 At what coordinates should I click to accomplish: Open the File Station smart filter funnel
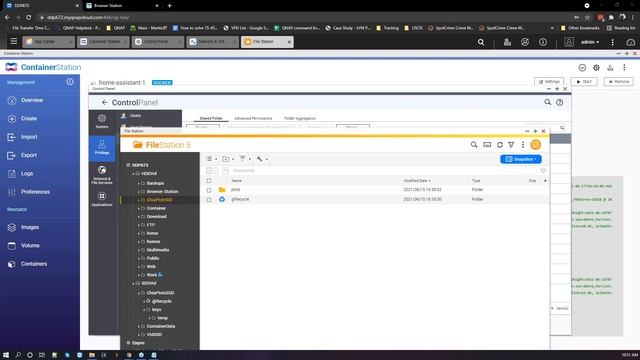coord(511,144)
